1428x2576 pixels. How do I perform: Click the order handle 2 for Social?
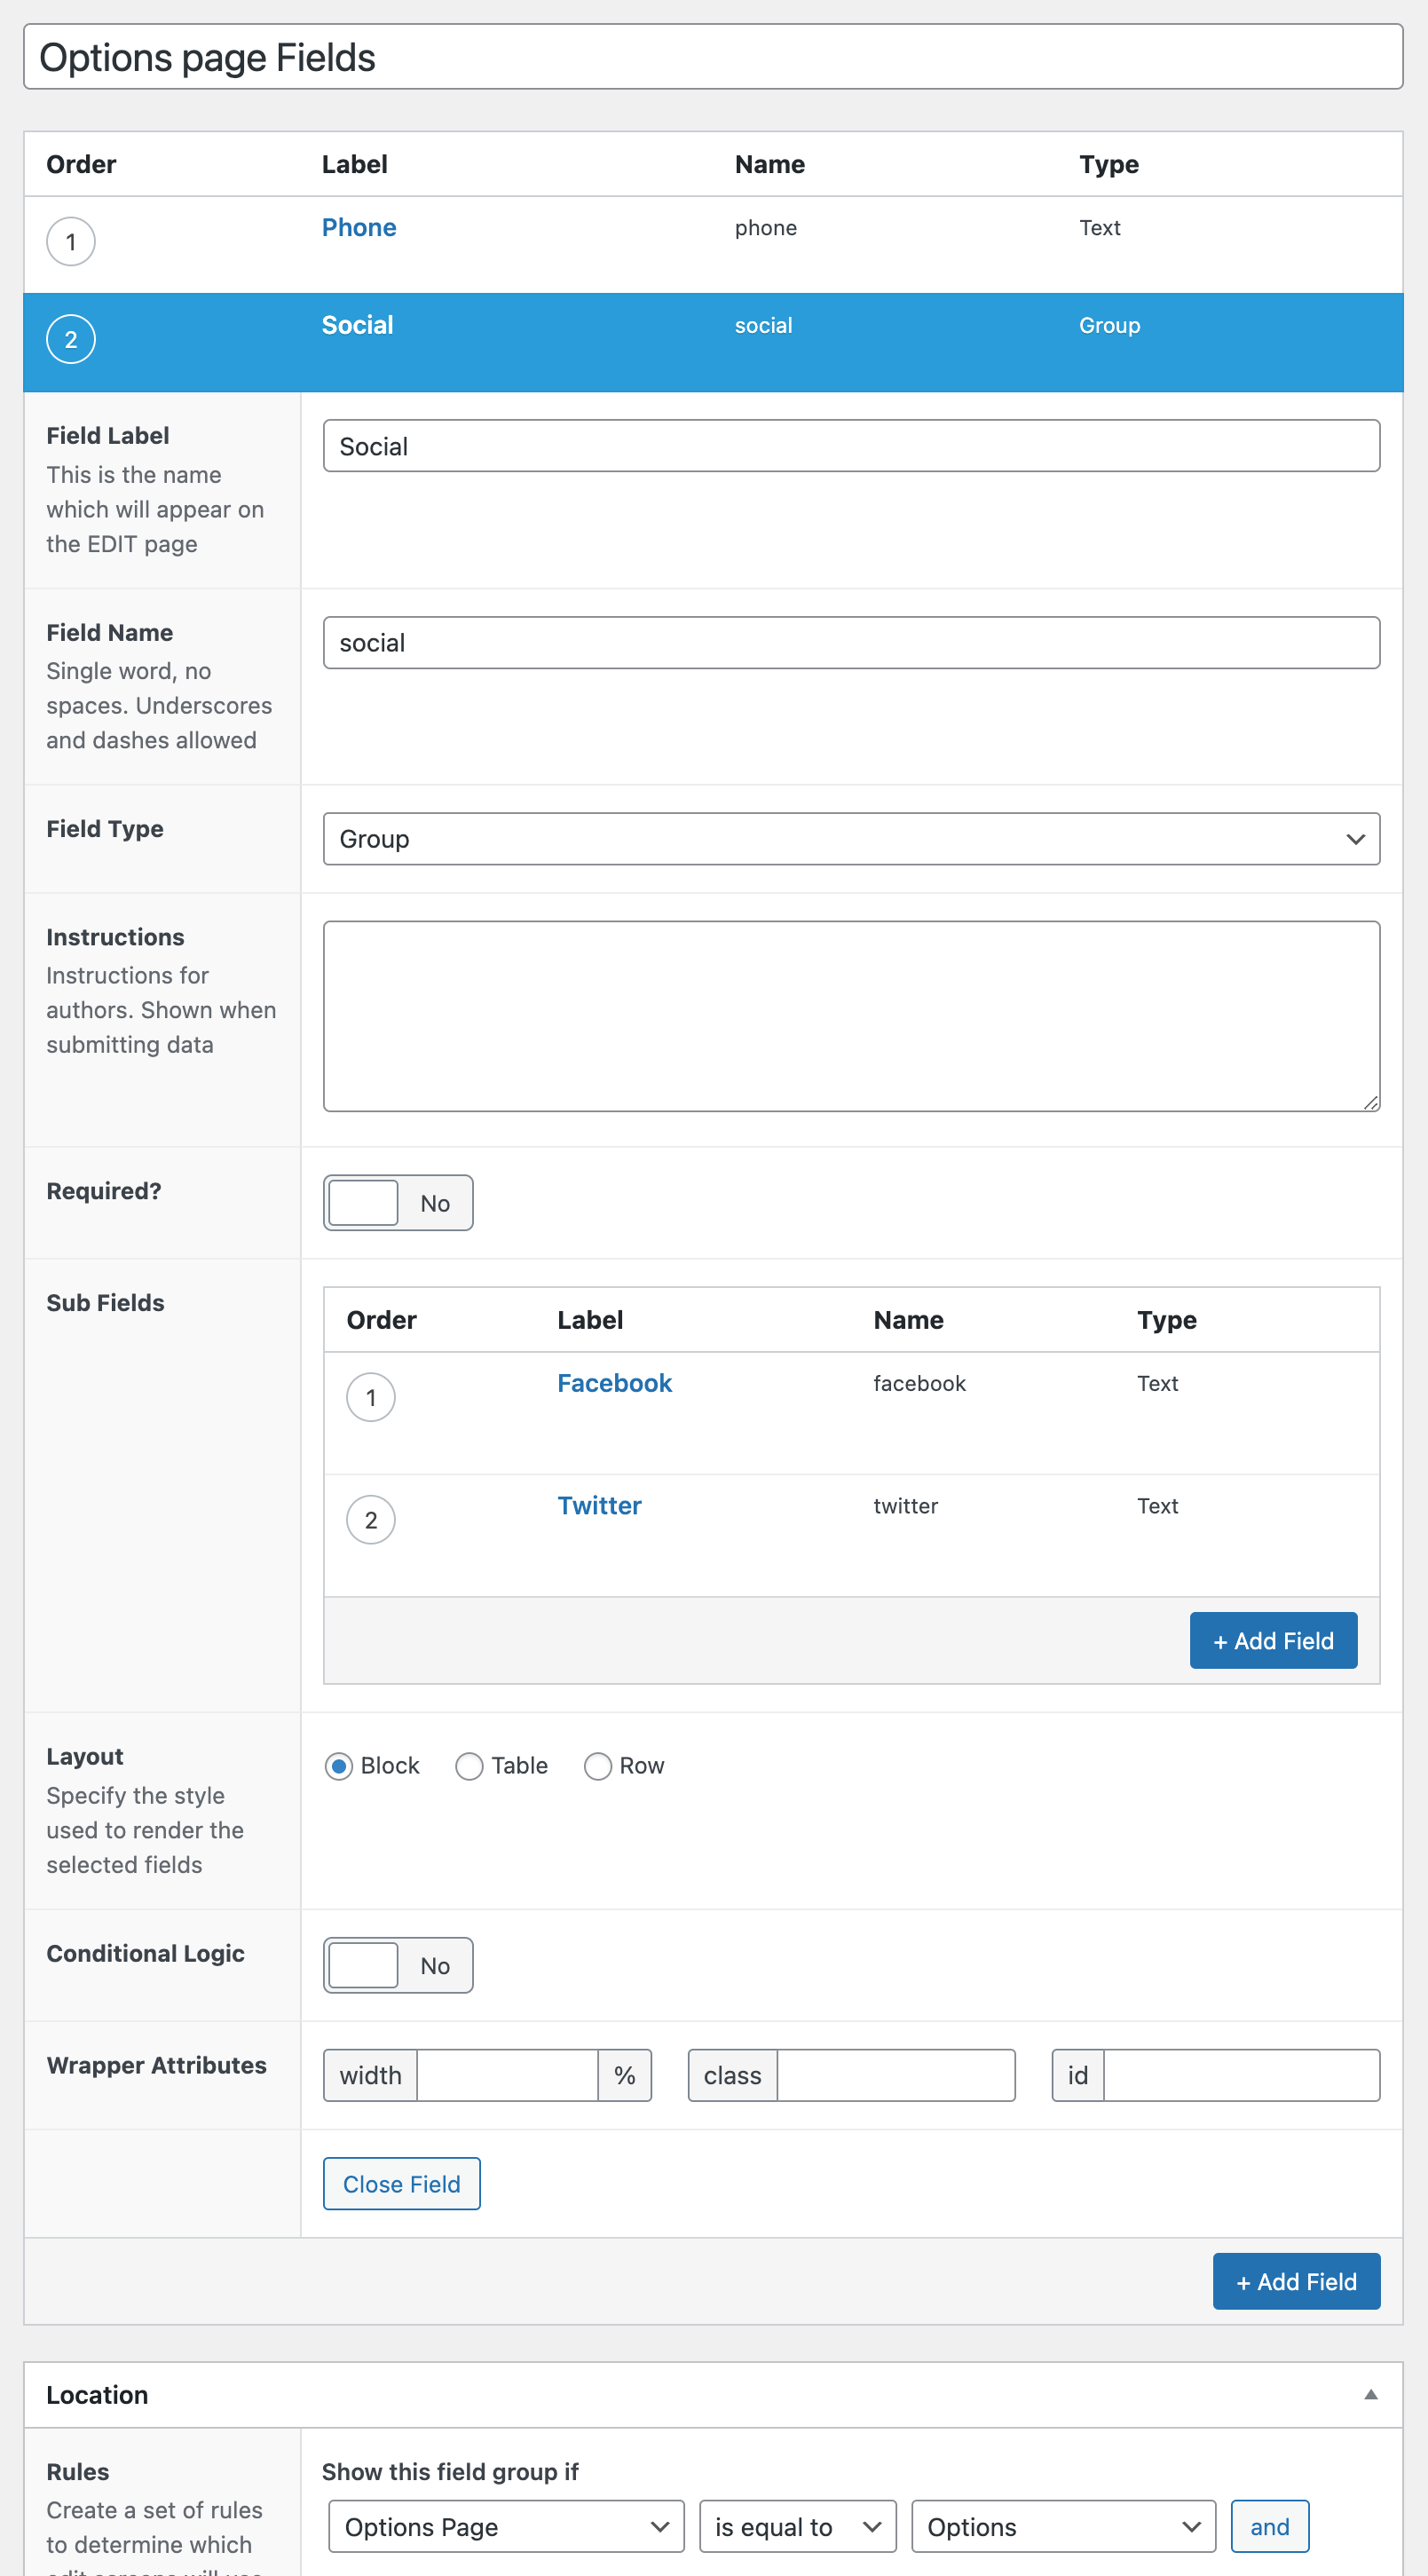(x=71, y=340)
